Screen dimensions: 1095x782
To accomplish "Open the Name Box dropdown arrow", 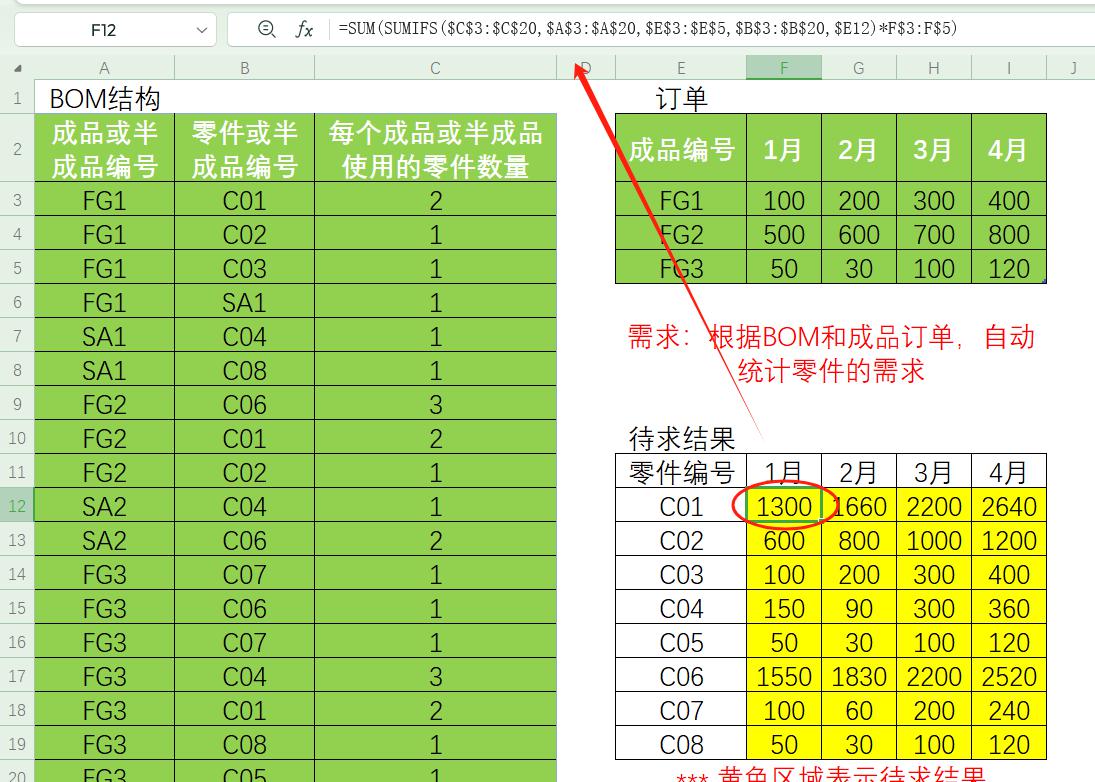I will 202,30.
